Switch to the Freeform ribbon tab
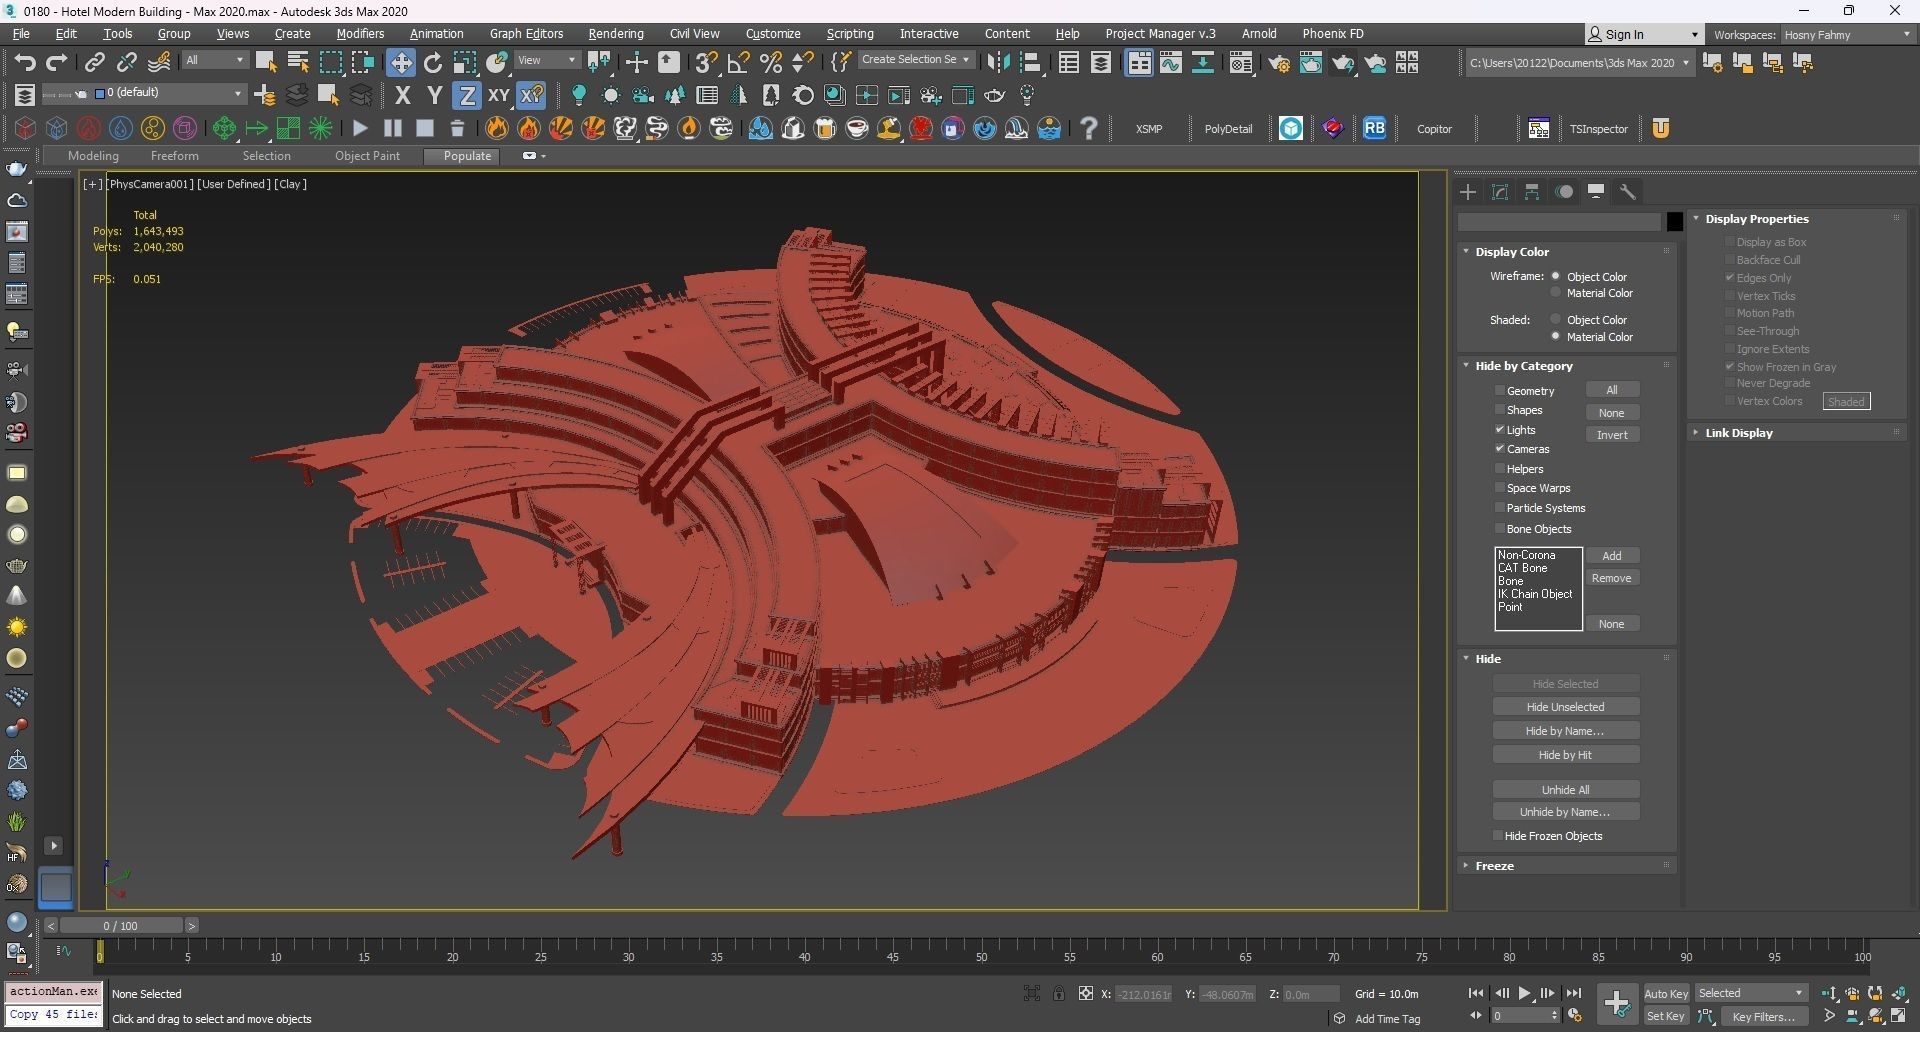Viewport: 1920px width, 1040px height. coord(174,156)
